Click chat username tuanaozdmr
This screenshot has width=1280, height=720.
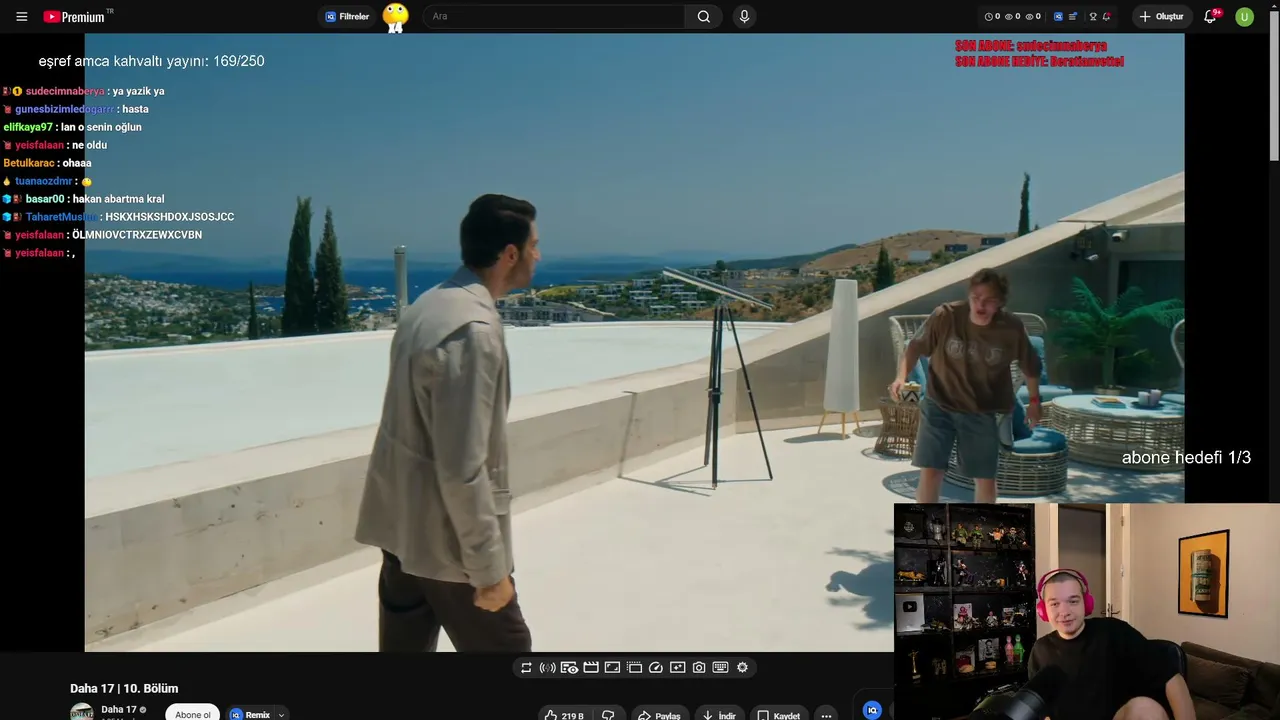pos(44,181)
